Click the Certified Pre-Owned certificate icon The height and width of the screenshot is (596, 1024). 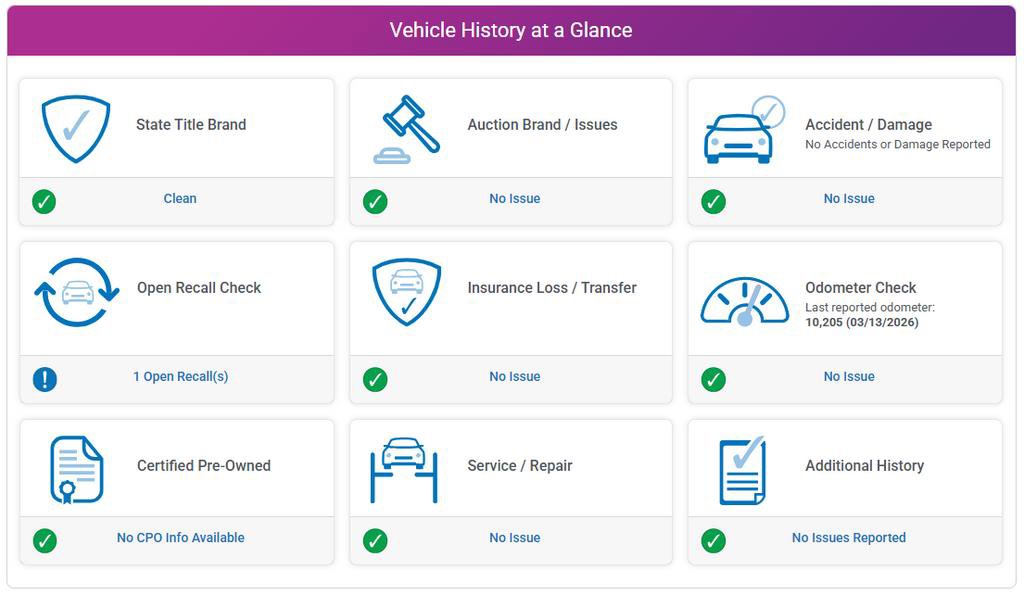(77, 469)
